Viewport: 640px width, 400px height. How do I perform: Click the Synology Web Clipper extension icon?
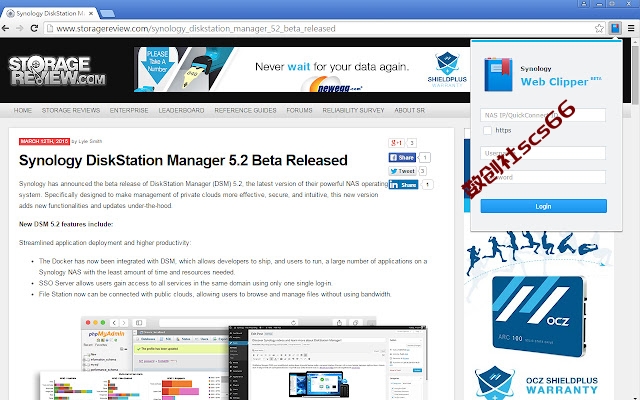click(615, 28)
